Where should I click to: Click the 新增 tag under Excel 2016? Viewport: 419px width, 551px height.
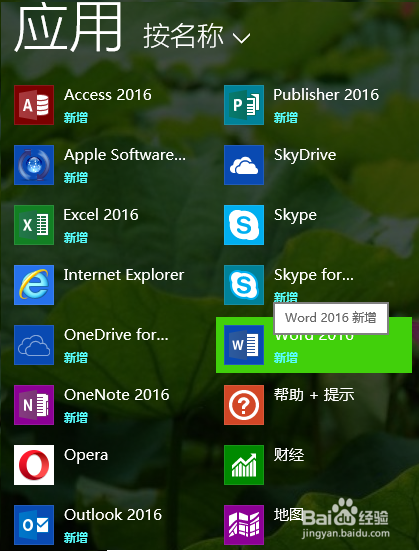[76, 238]
